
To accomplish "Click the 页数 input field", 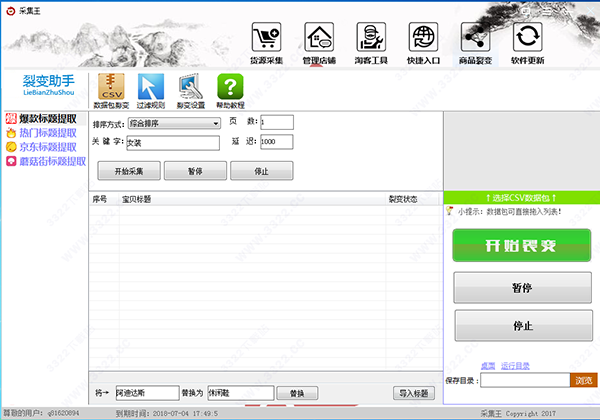I will click(x=277, y=122).
